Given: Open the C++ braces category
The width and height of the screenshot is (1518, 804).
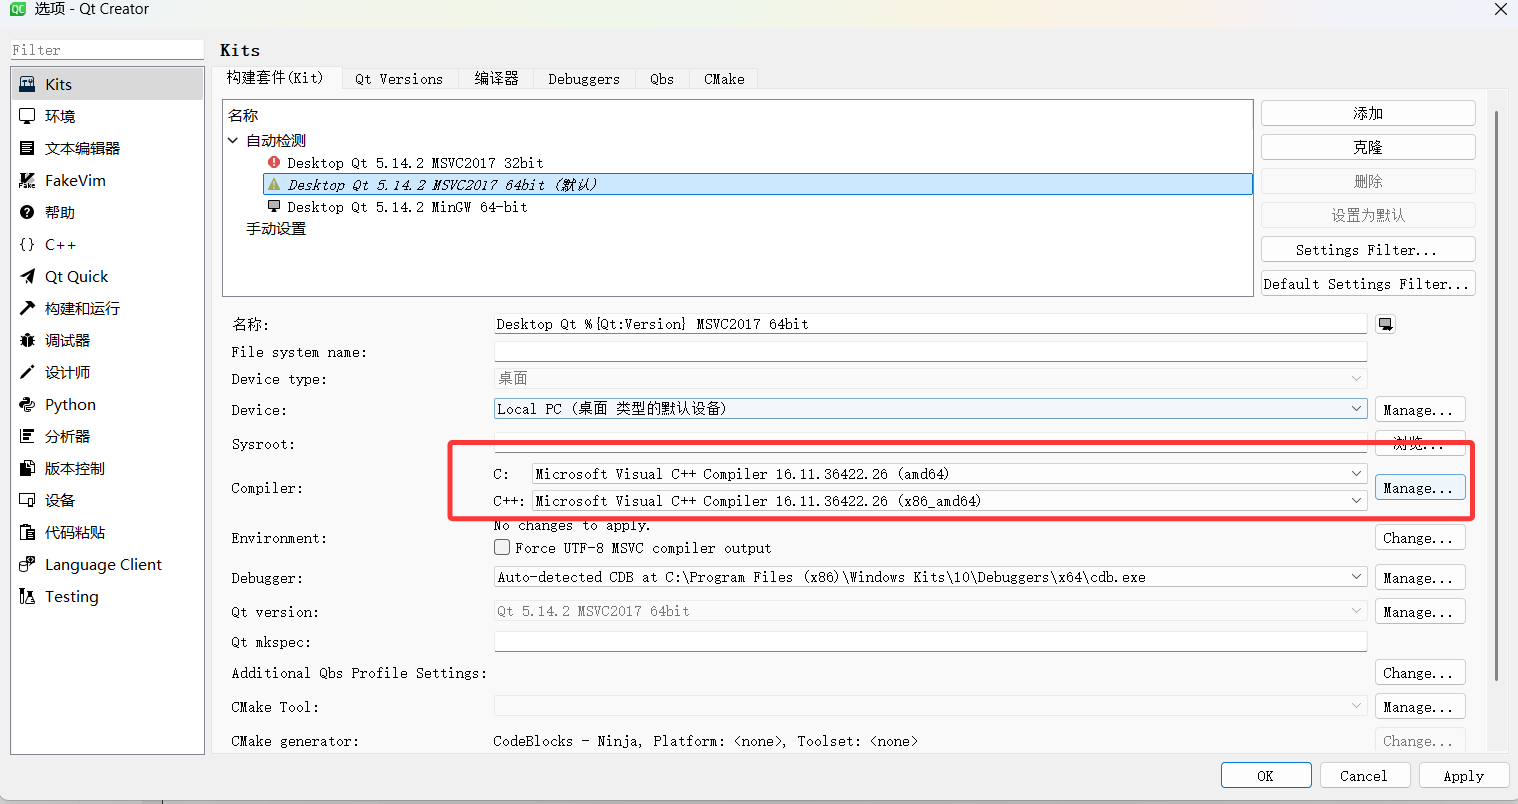Looking at the screenshot, I should coord(27,244).
